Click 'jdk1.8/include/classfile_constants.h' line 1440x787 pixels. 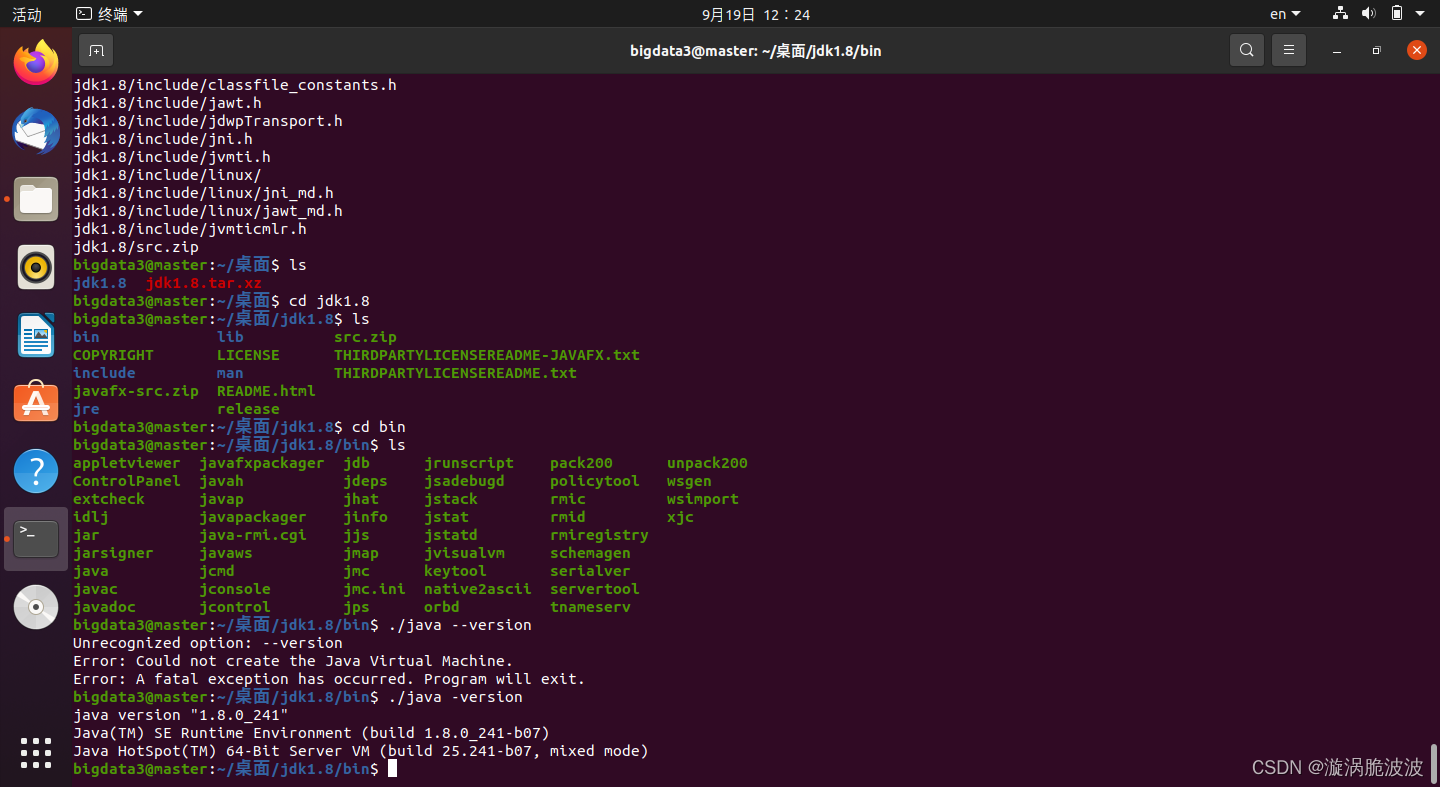tap(235, 85)
